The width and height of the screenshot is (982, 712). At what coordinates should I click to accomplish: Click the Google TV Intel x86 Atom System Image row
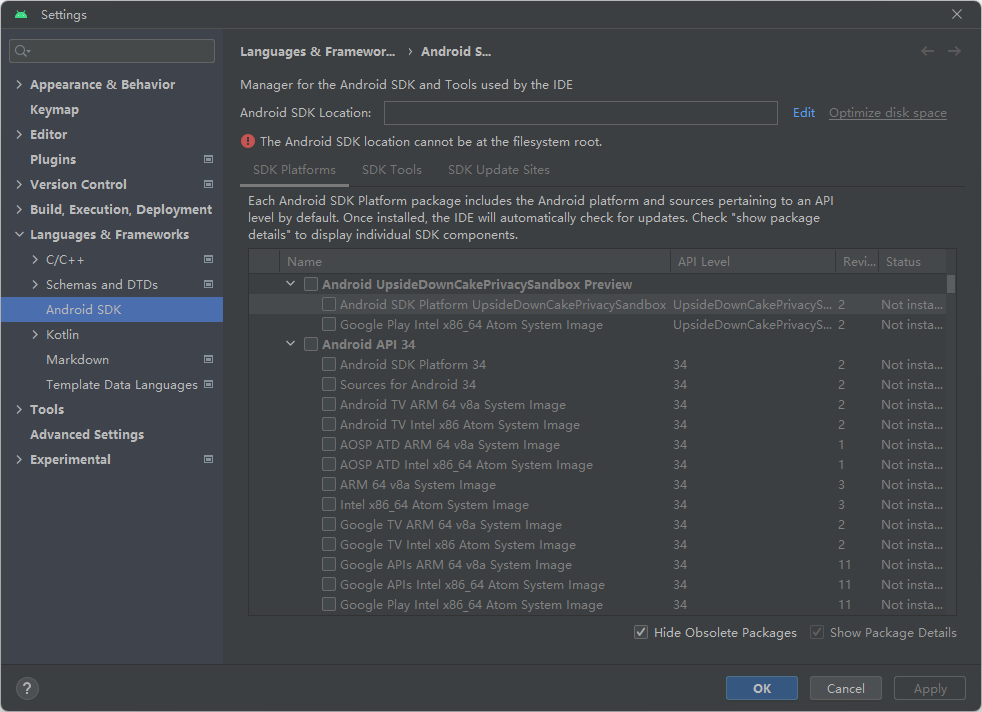tap(597, 545)
